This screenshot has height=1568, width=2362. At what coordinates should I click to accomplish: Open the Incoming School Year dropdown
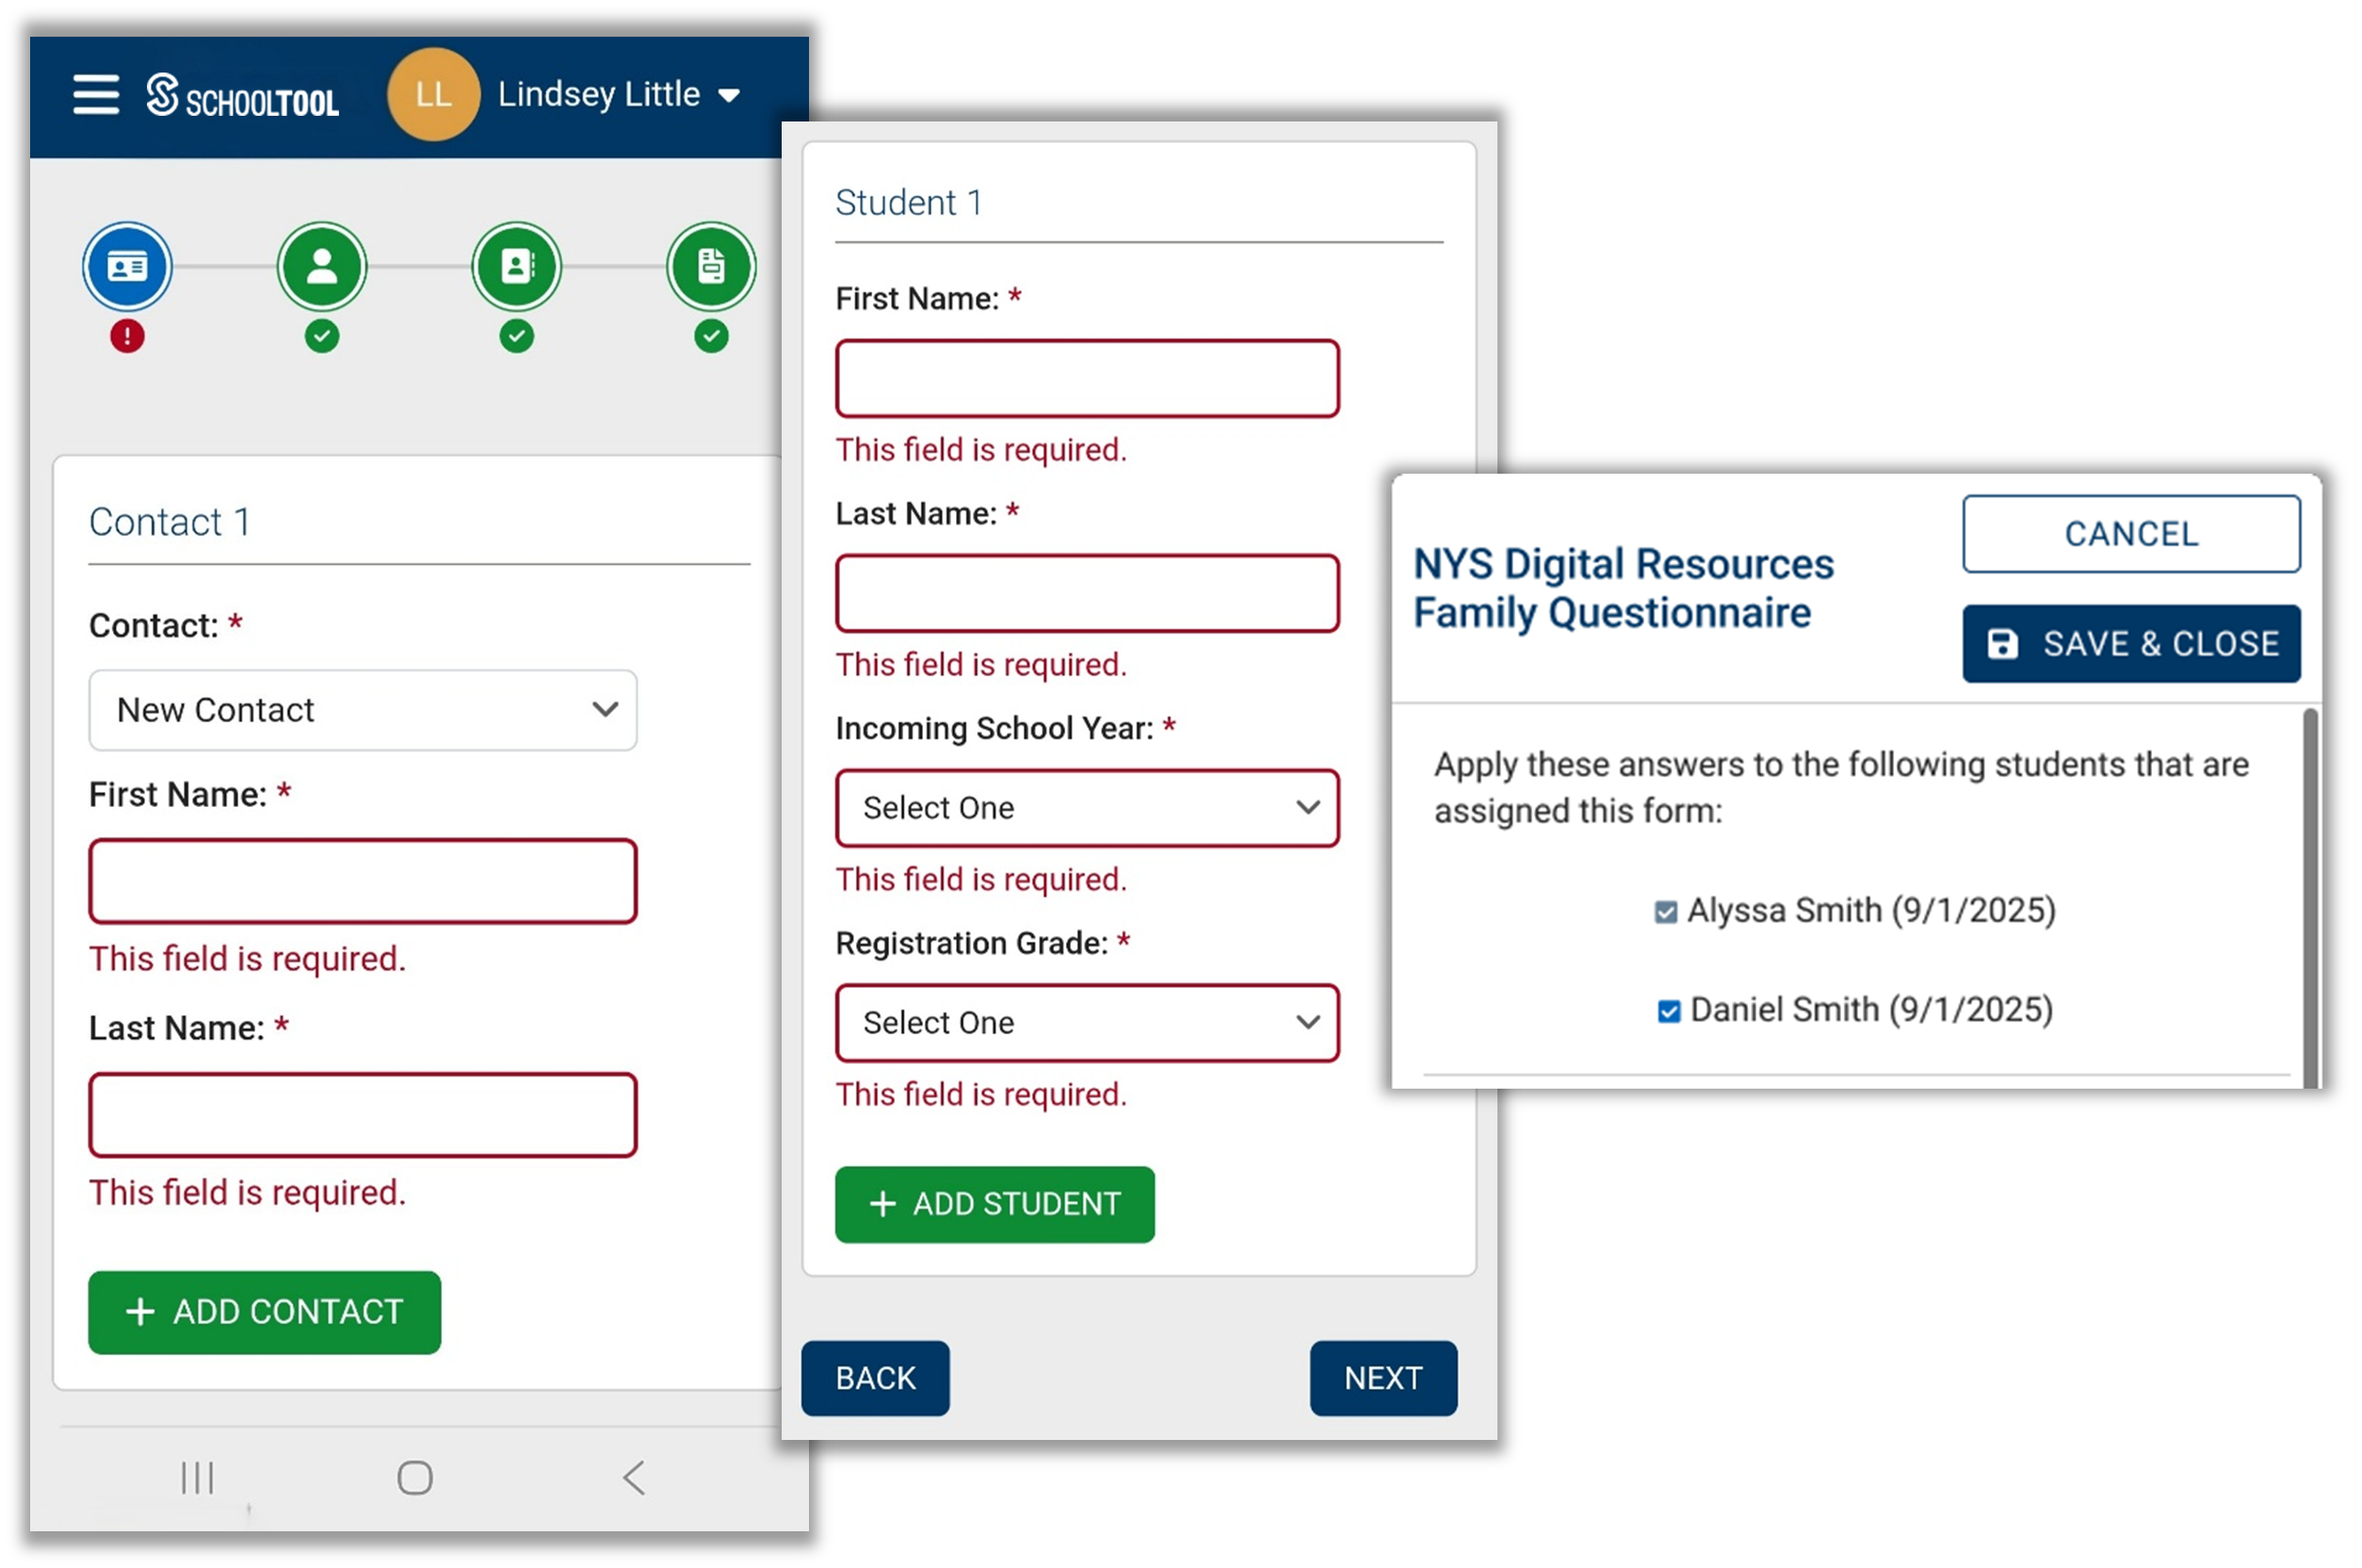pyautogui.click(x=1087, y=808)
